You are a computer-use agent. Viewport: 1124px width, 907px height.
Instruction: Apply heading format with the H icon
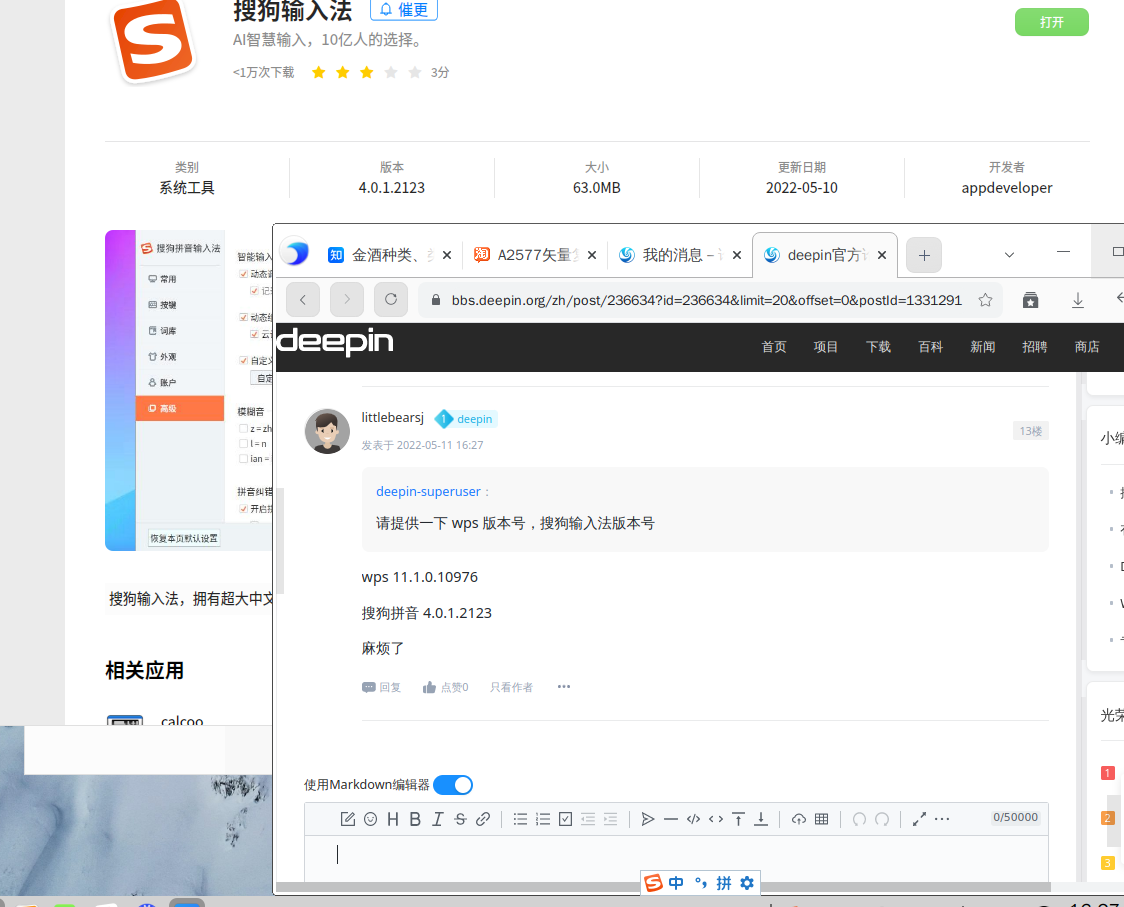pyautogui.click(x=393, y=819)
